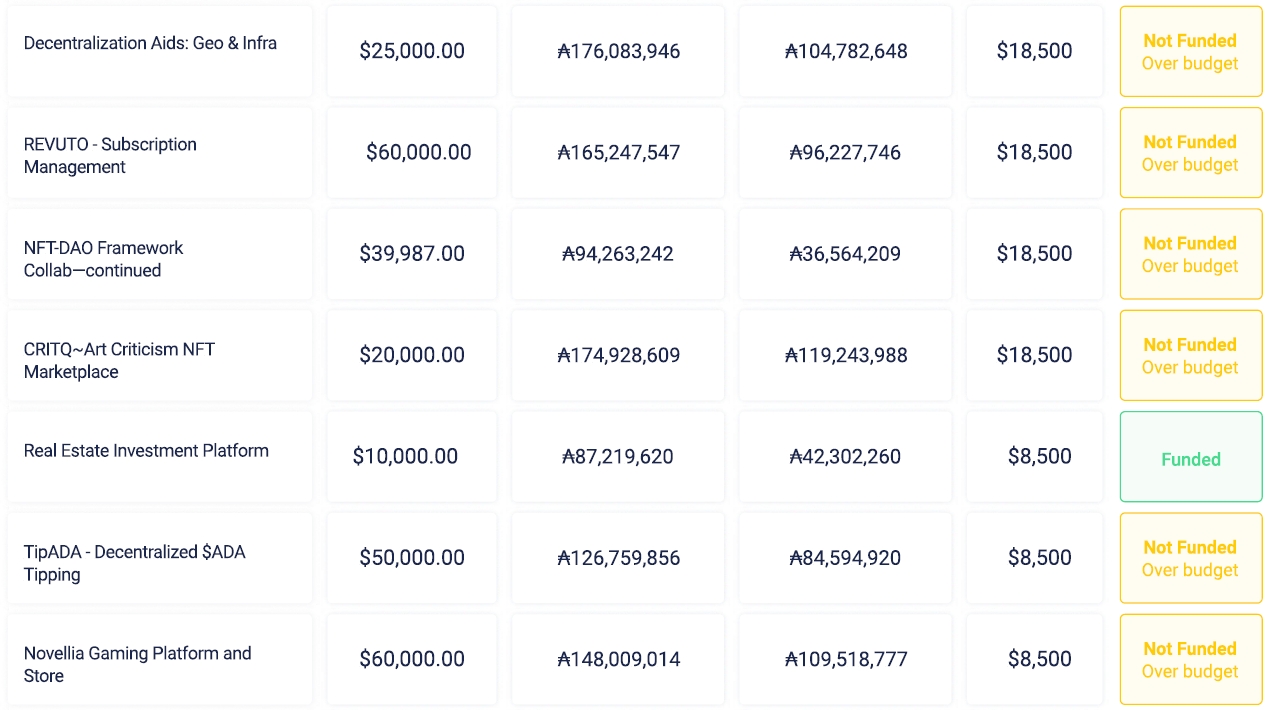Select the Novellia Gaming Platform and Store proposal
Viewport: 1269px width, 710px height.
coord(137,664)
